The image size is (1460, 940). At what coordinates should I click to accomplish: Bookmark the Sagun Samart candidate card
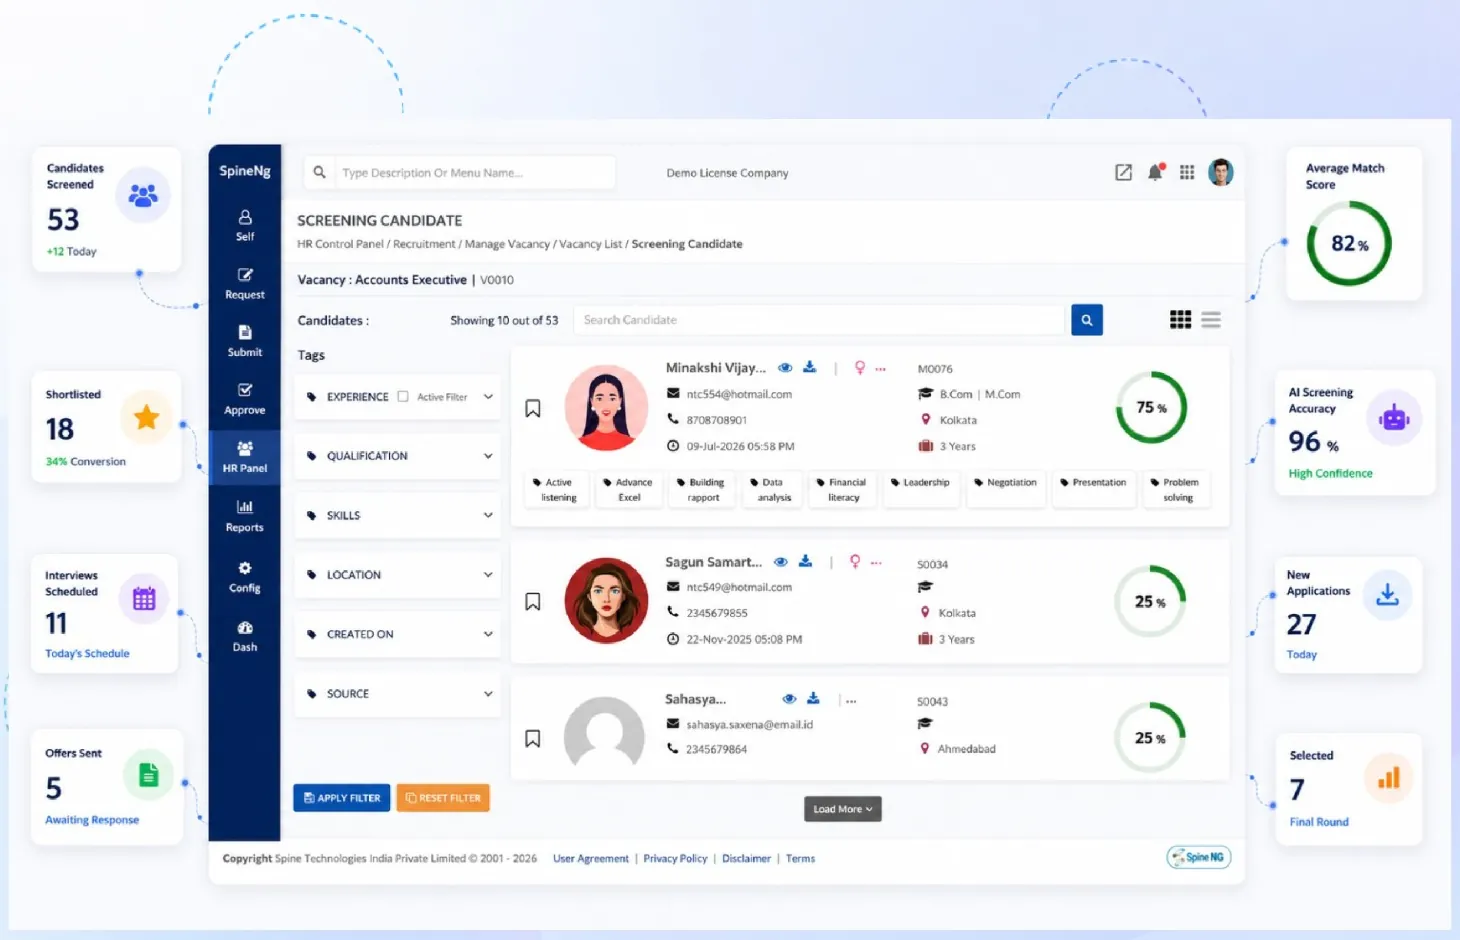(x=533, y=601)
